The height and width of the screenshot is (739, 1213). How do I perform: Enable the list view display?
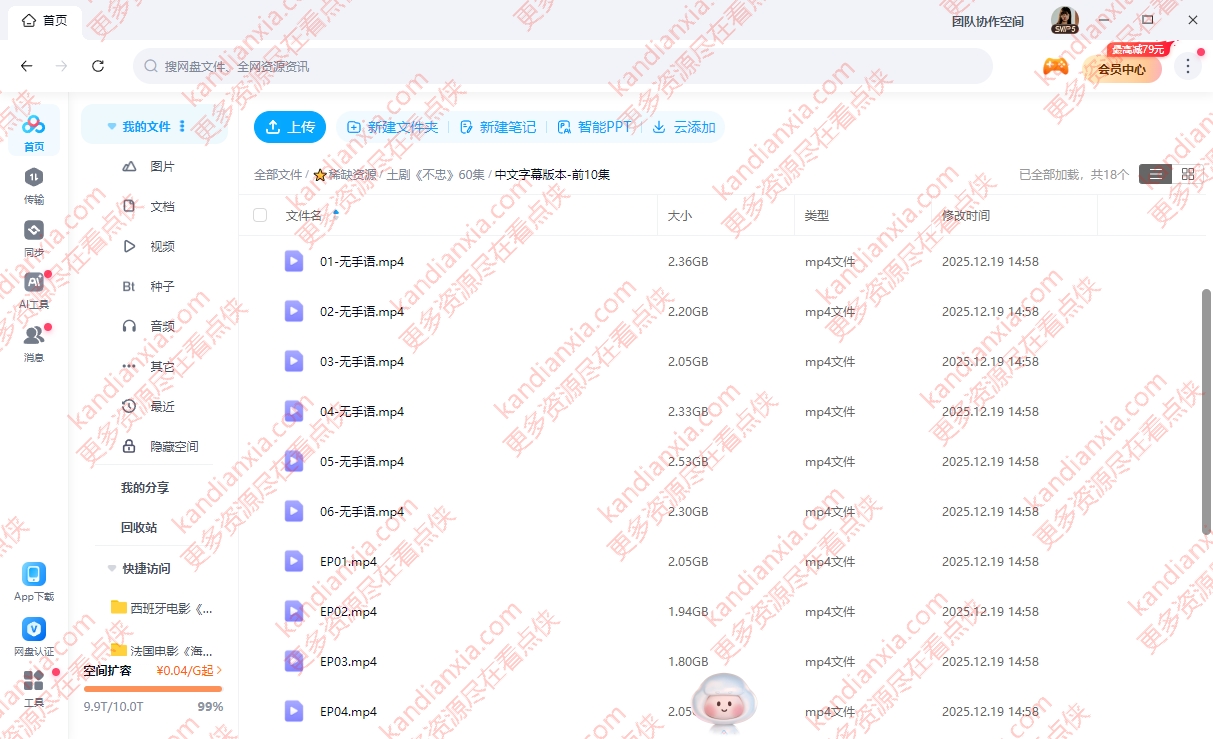(x=1155, y=173)
